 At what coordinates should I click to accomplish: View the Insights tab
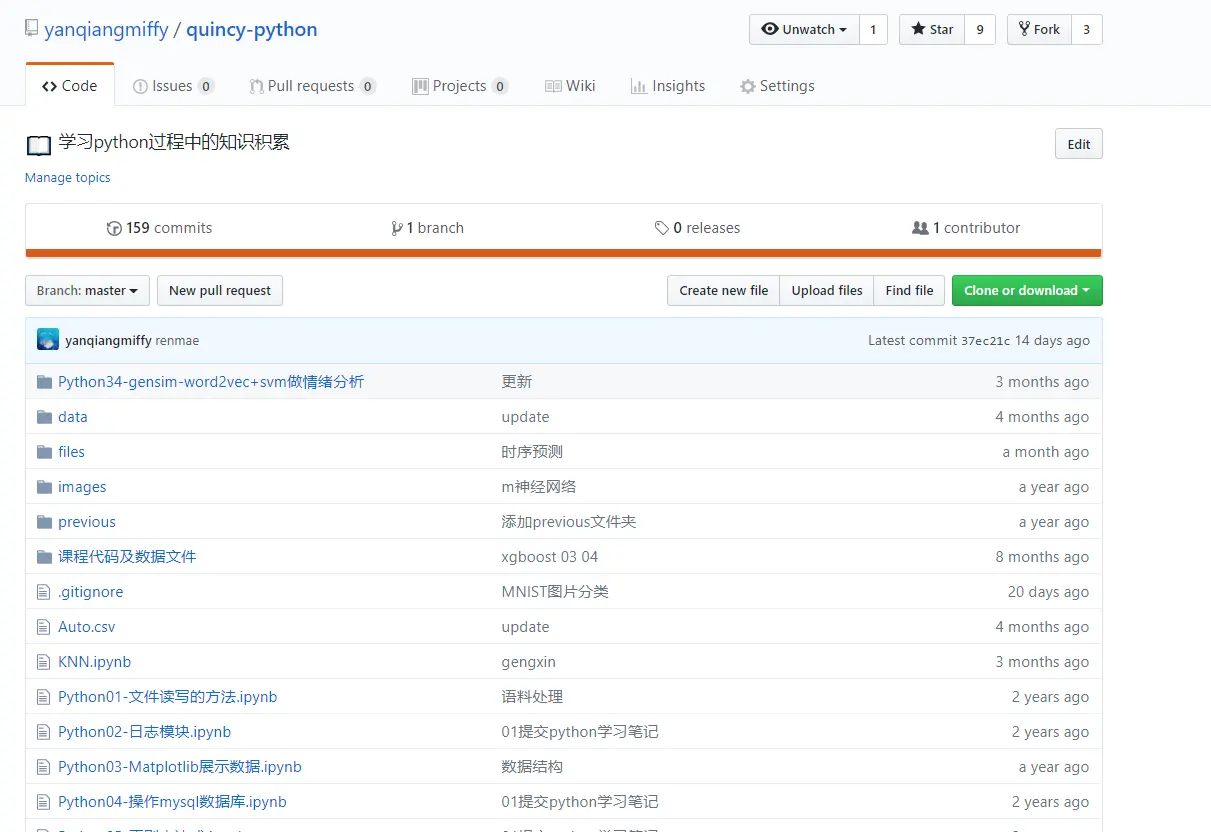tap(668, 86)
